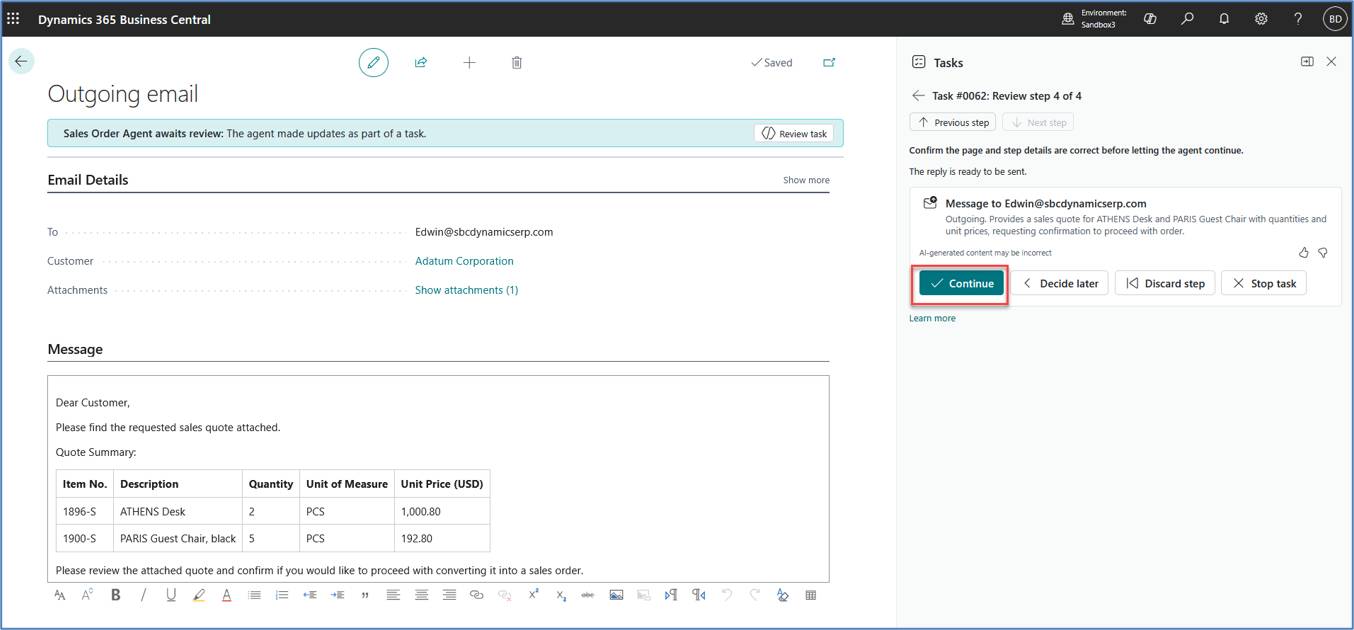Screen dimensions: 1354x630
Task: Clear formatting with the eraser icon
Action: (782, 595)
